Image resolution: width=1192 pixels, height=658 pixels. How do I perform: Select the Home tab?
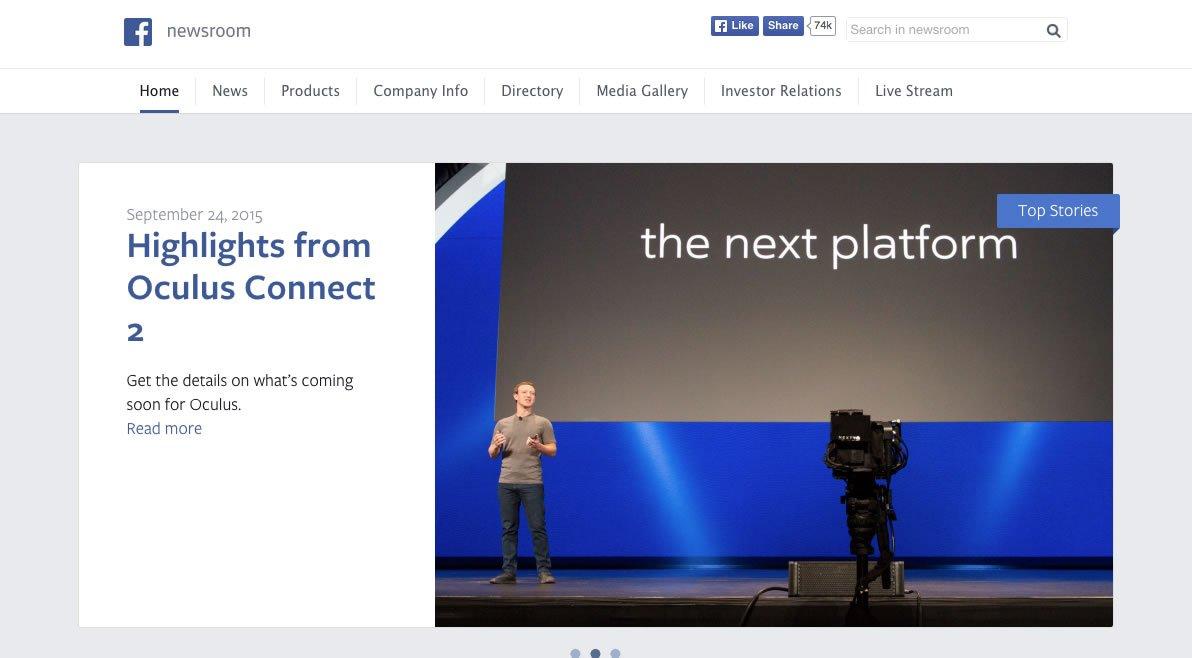(159, 91)
